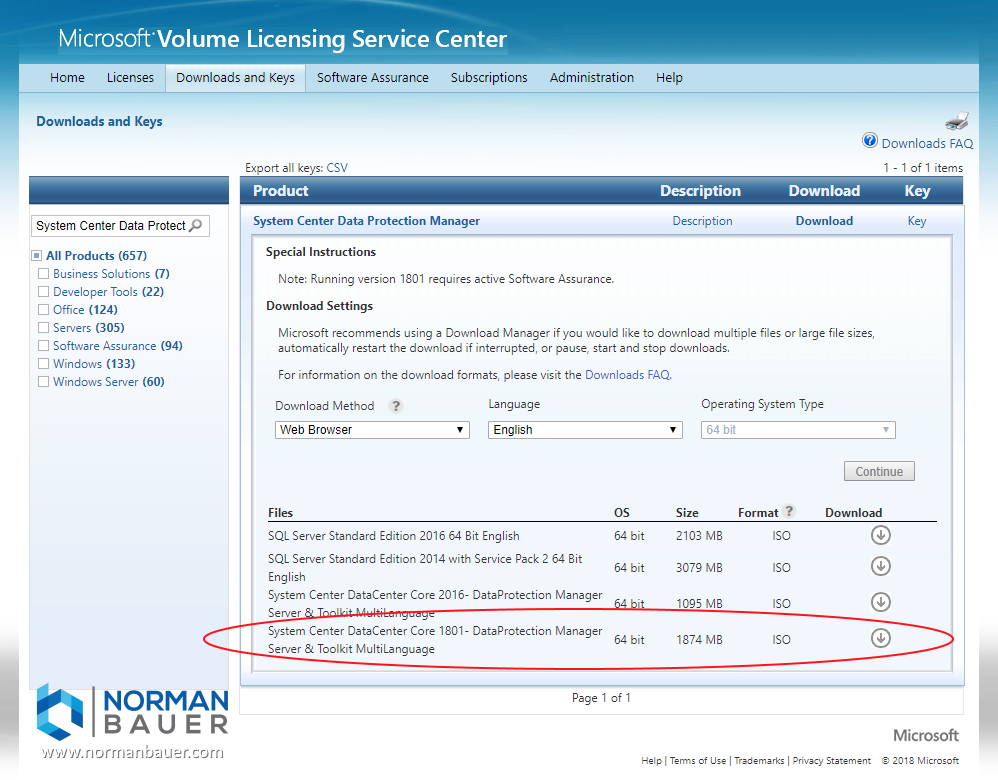
Task: Click the Download Method help icon
Action: (396, 406)
